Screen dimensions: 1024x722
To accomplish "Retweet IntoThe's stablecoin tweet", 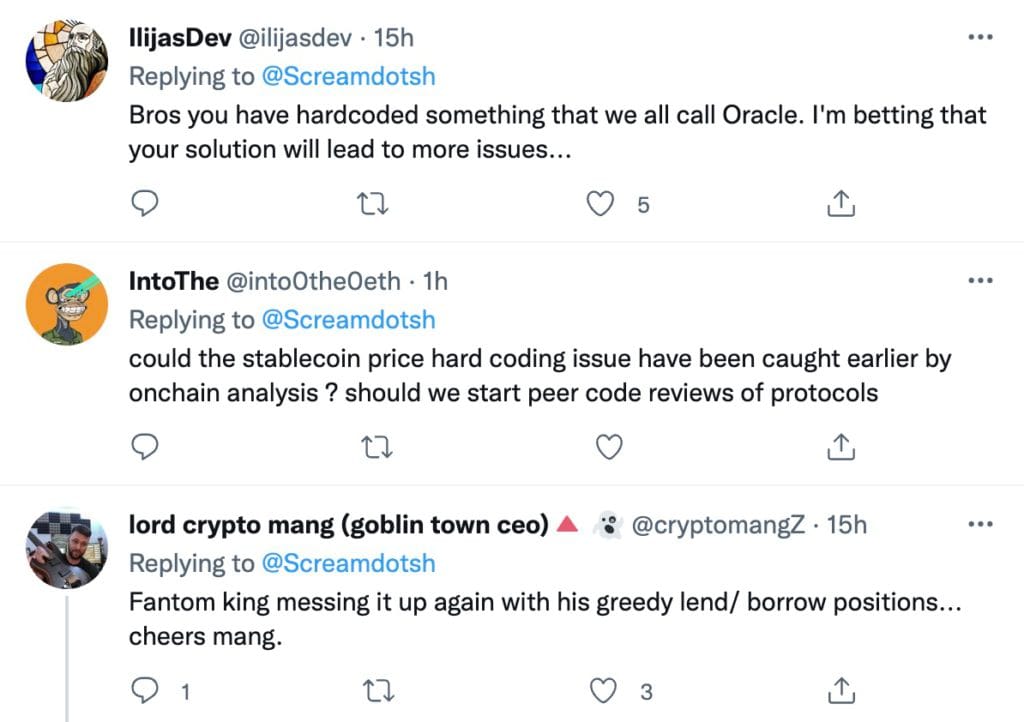I will point(374,447).
